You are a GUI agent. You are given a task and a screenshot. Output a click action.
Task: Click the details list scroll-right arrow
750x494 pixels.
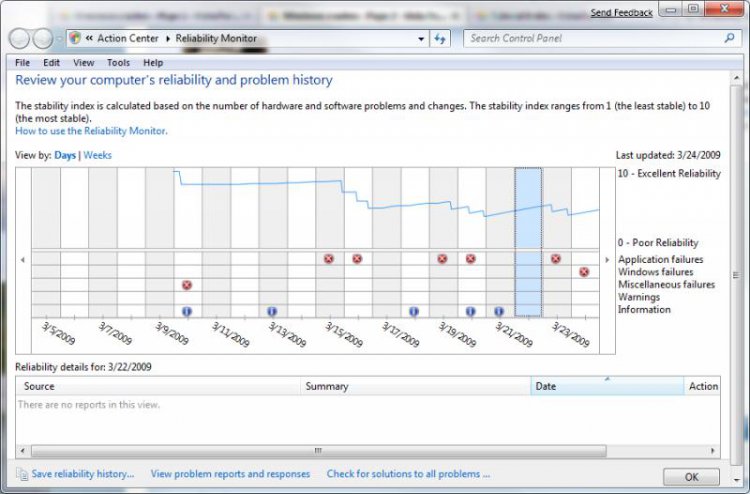click(x=713, y=451)
